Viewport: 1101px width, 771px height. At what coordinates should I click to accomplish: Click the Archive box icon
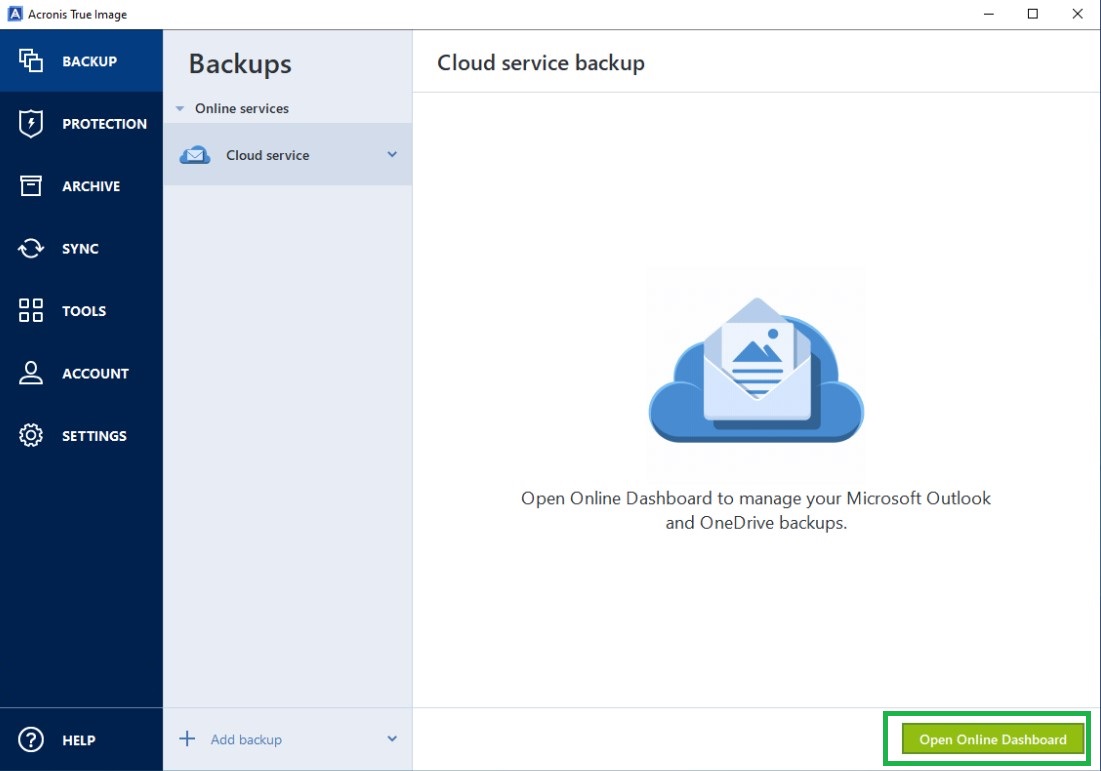pos(31,186)
